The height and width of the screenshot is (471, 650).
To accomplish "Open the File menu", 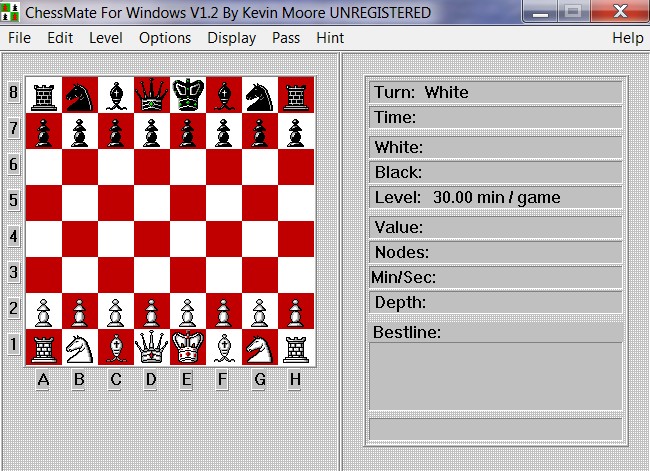I will [x=19, y=38].
